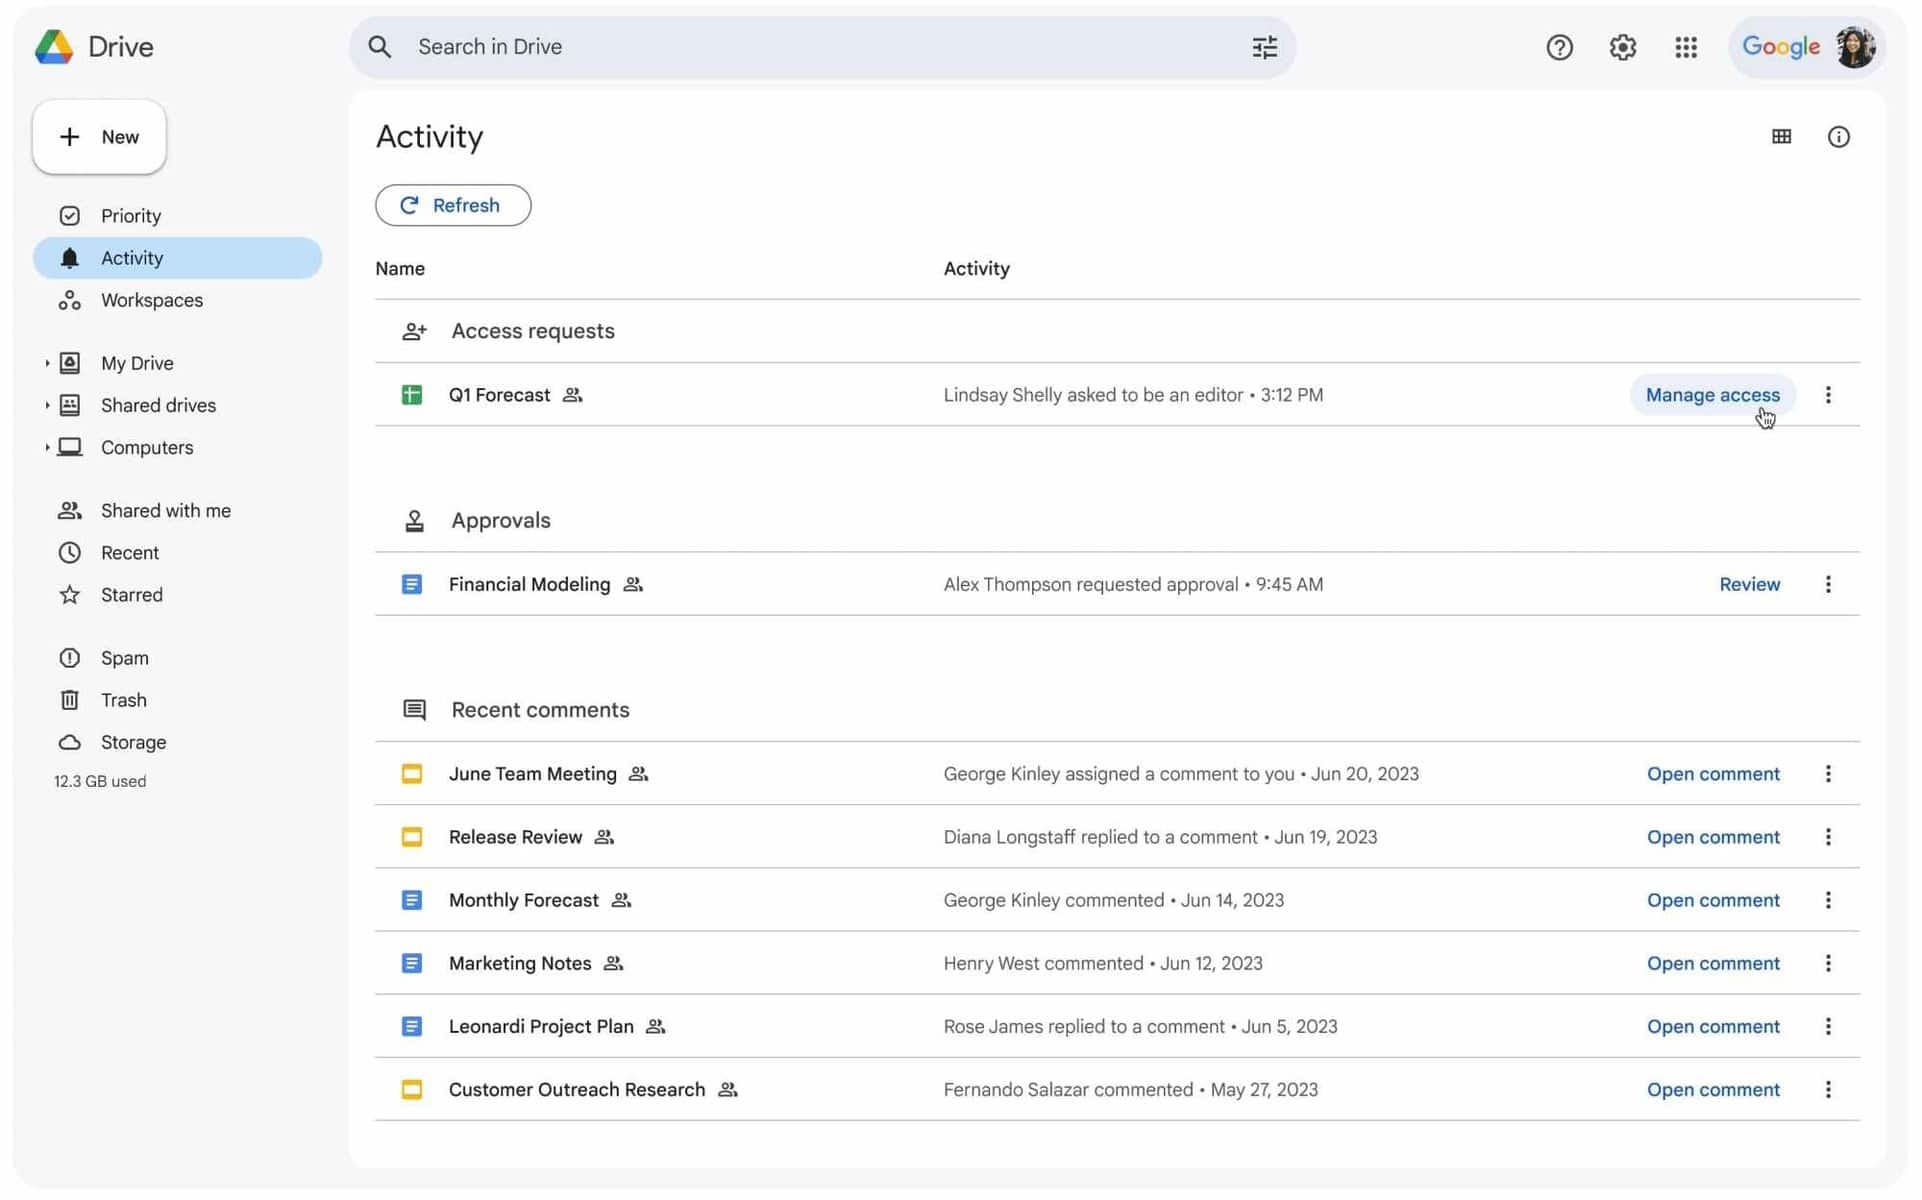Screen dimensions: 1922x1200
Task: Open comment for June Team Meeting
Action: pyautogui.click(x=1713, y=773)
